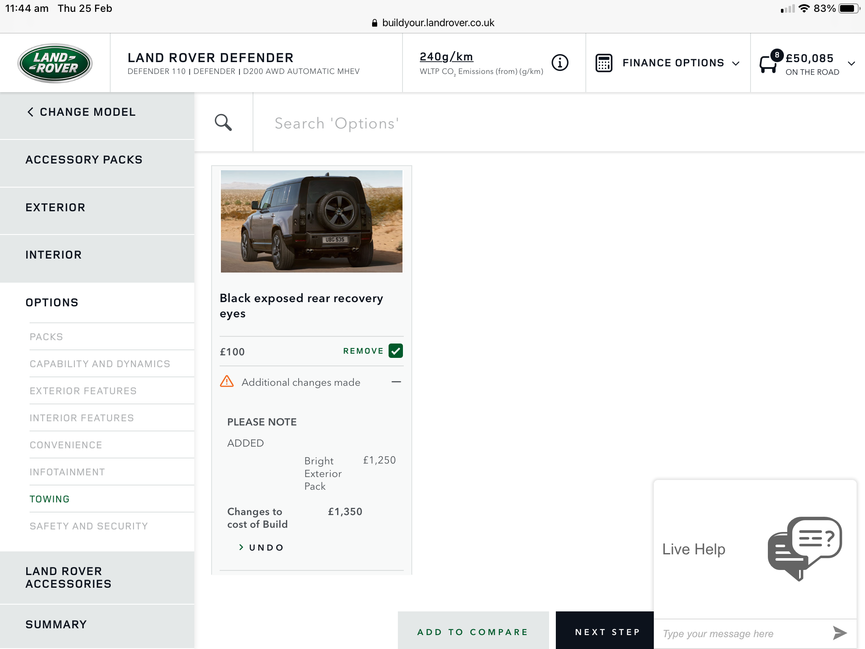Expand the on the road price chevron

[851, 63]
